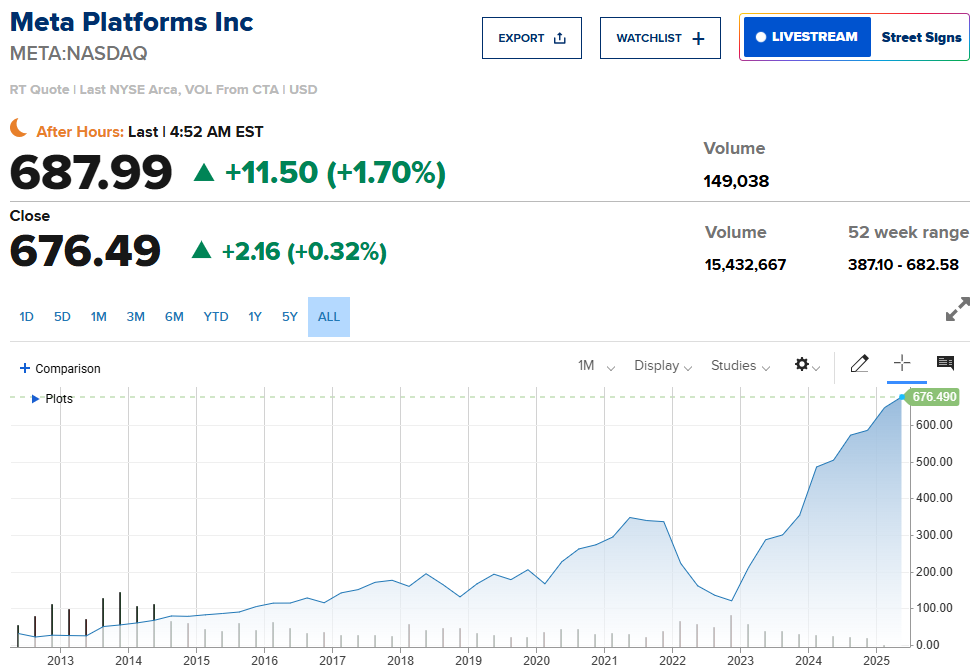Click the Export share icon
The height and width of the screenshot is (671, 974).
click(x=560, y=38)
